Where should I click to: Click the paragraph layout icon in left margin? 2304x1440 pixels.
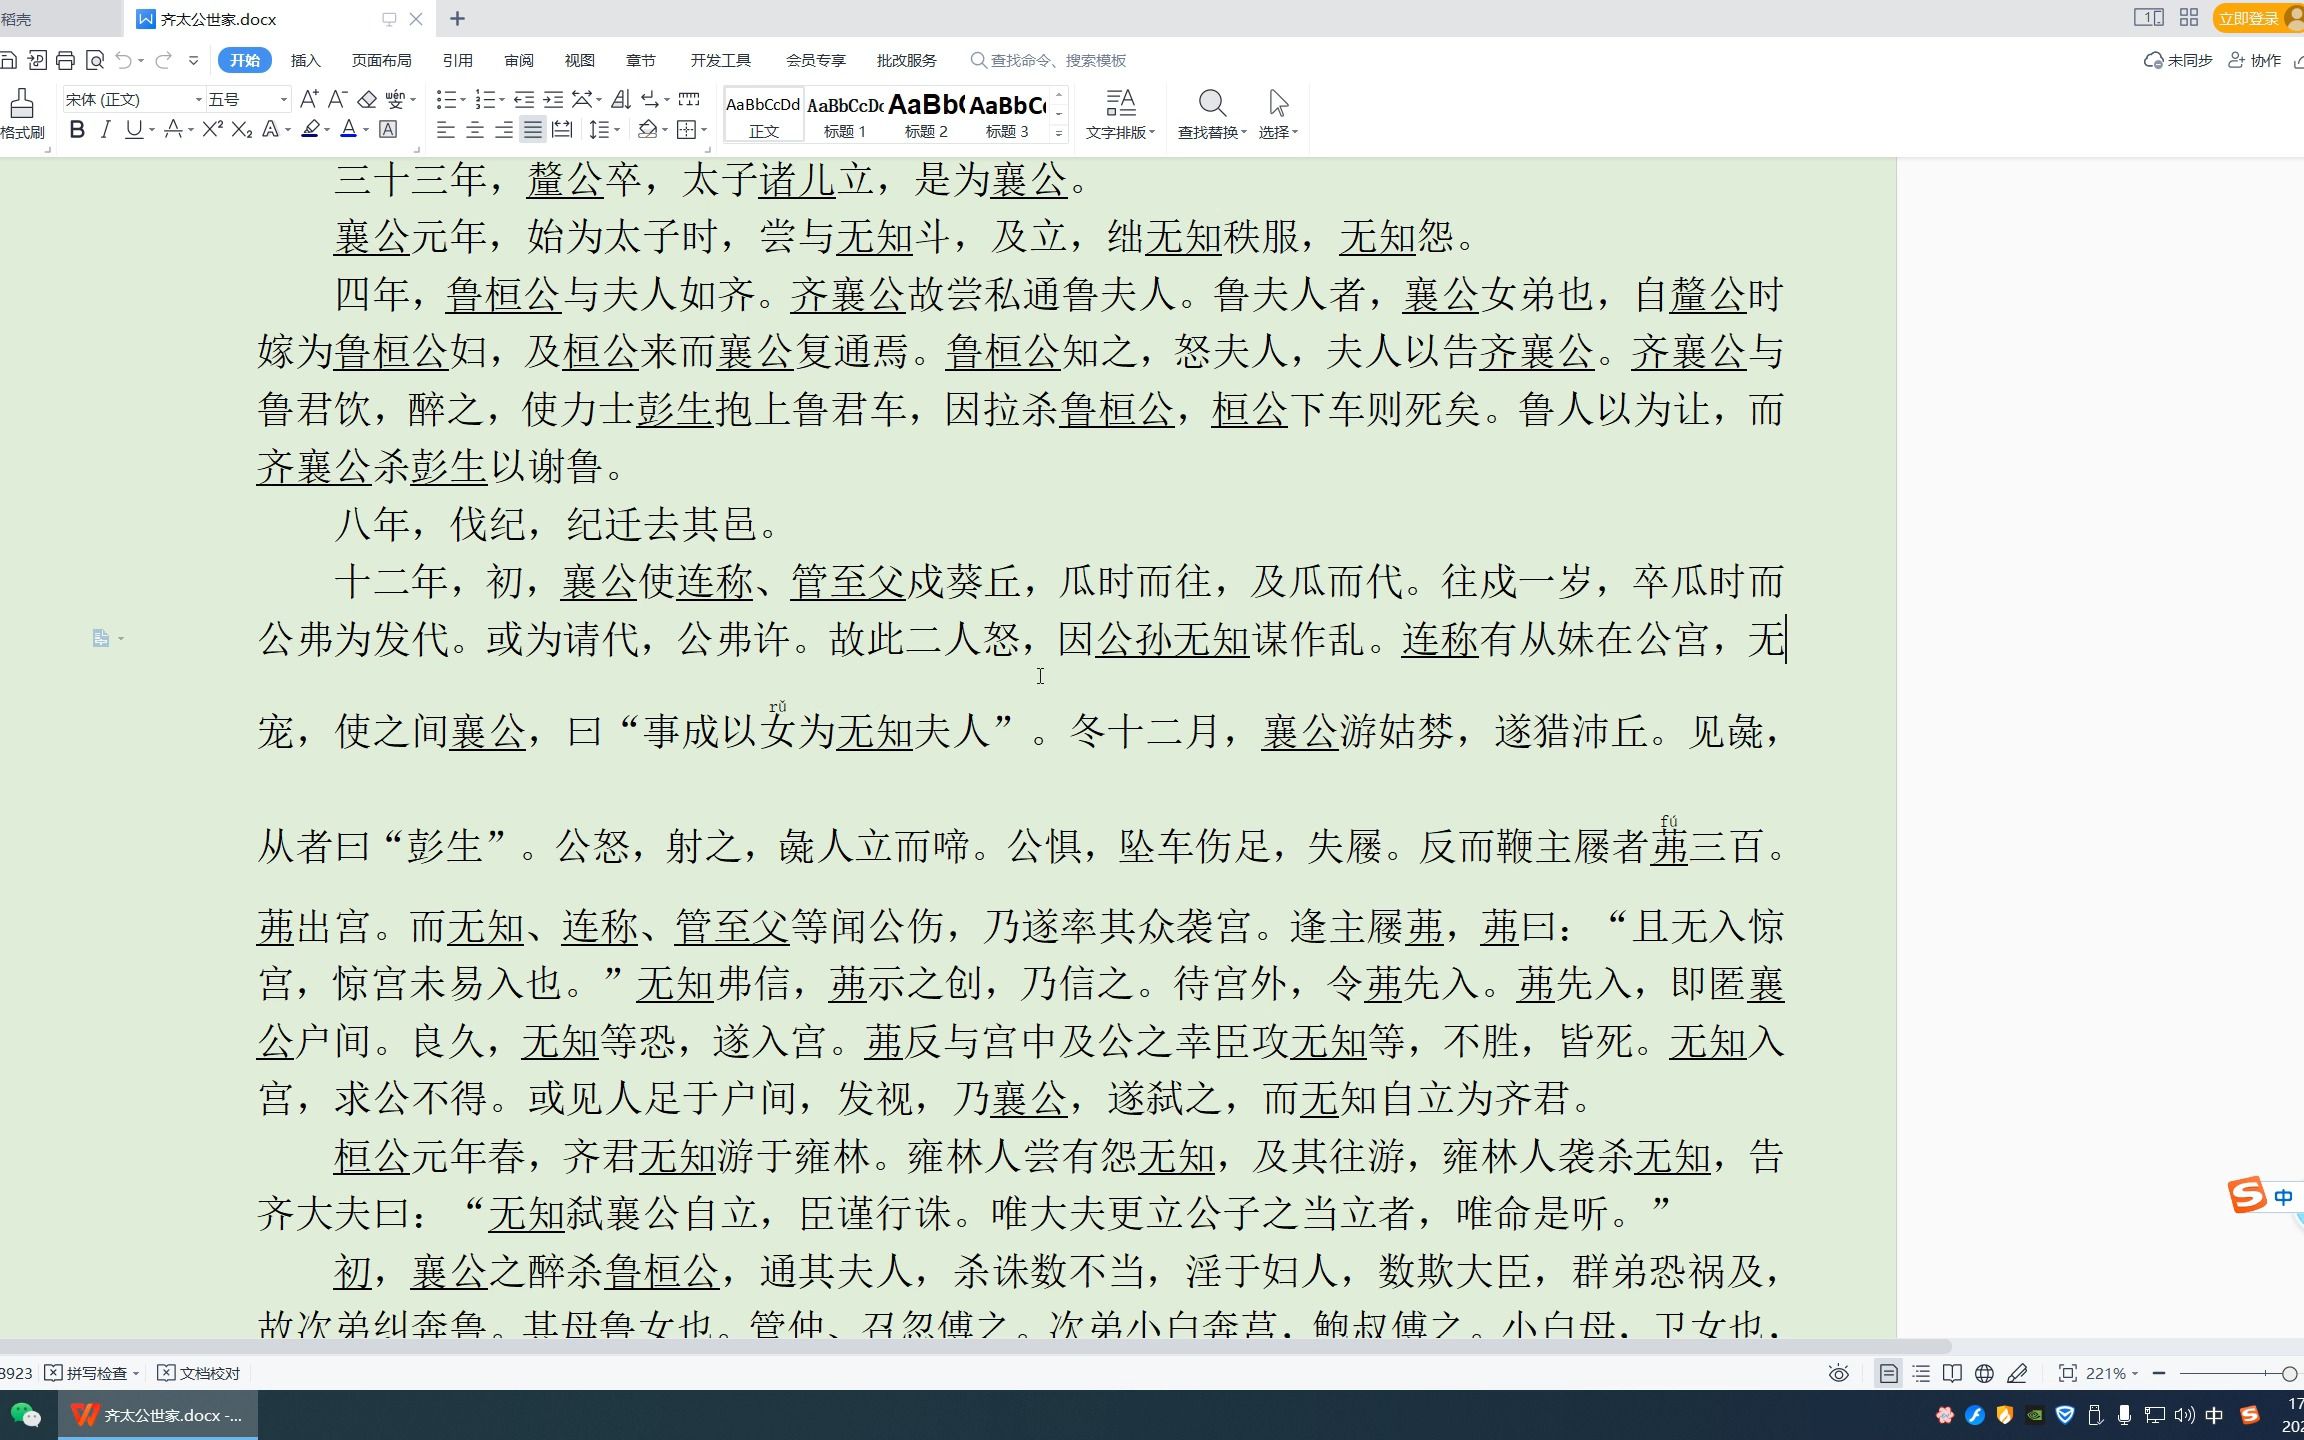pyautogui.click(x=101, y=638)
